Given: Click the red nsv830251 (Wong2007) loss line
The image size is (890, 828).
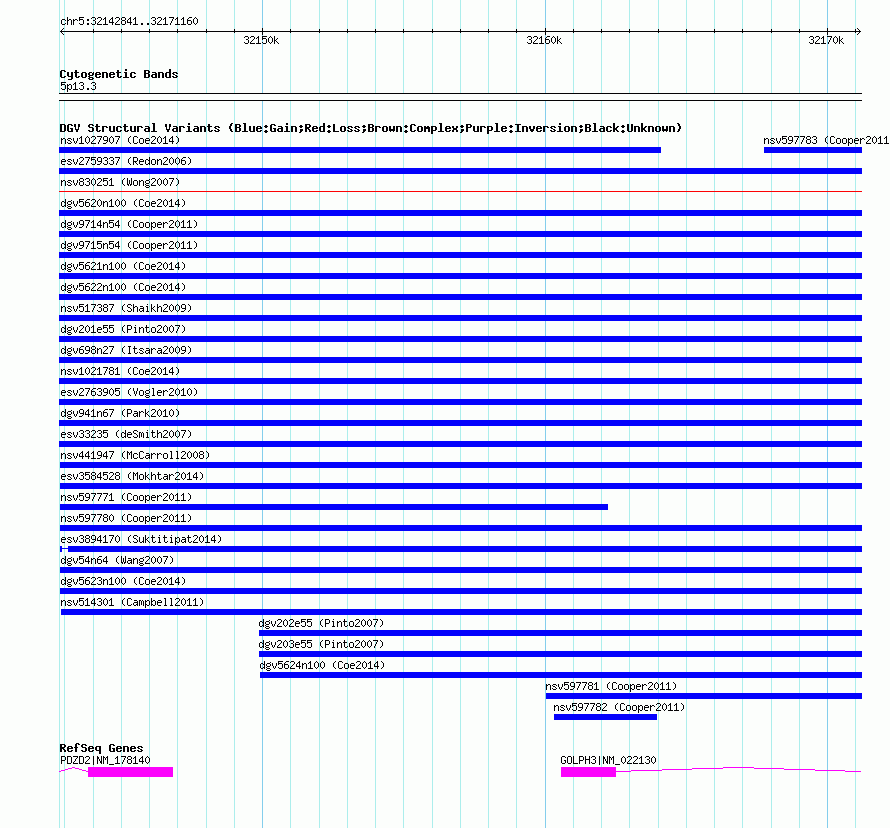Looking at the screenshot, I should click(x=460, y=192).
